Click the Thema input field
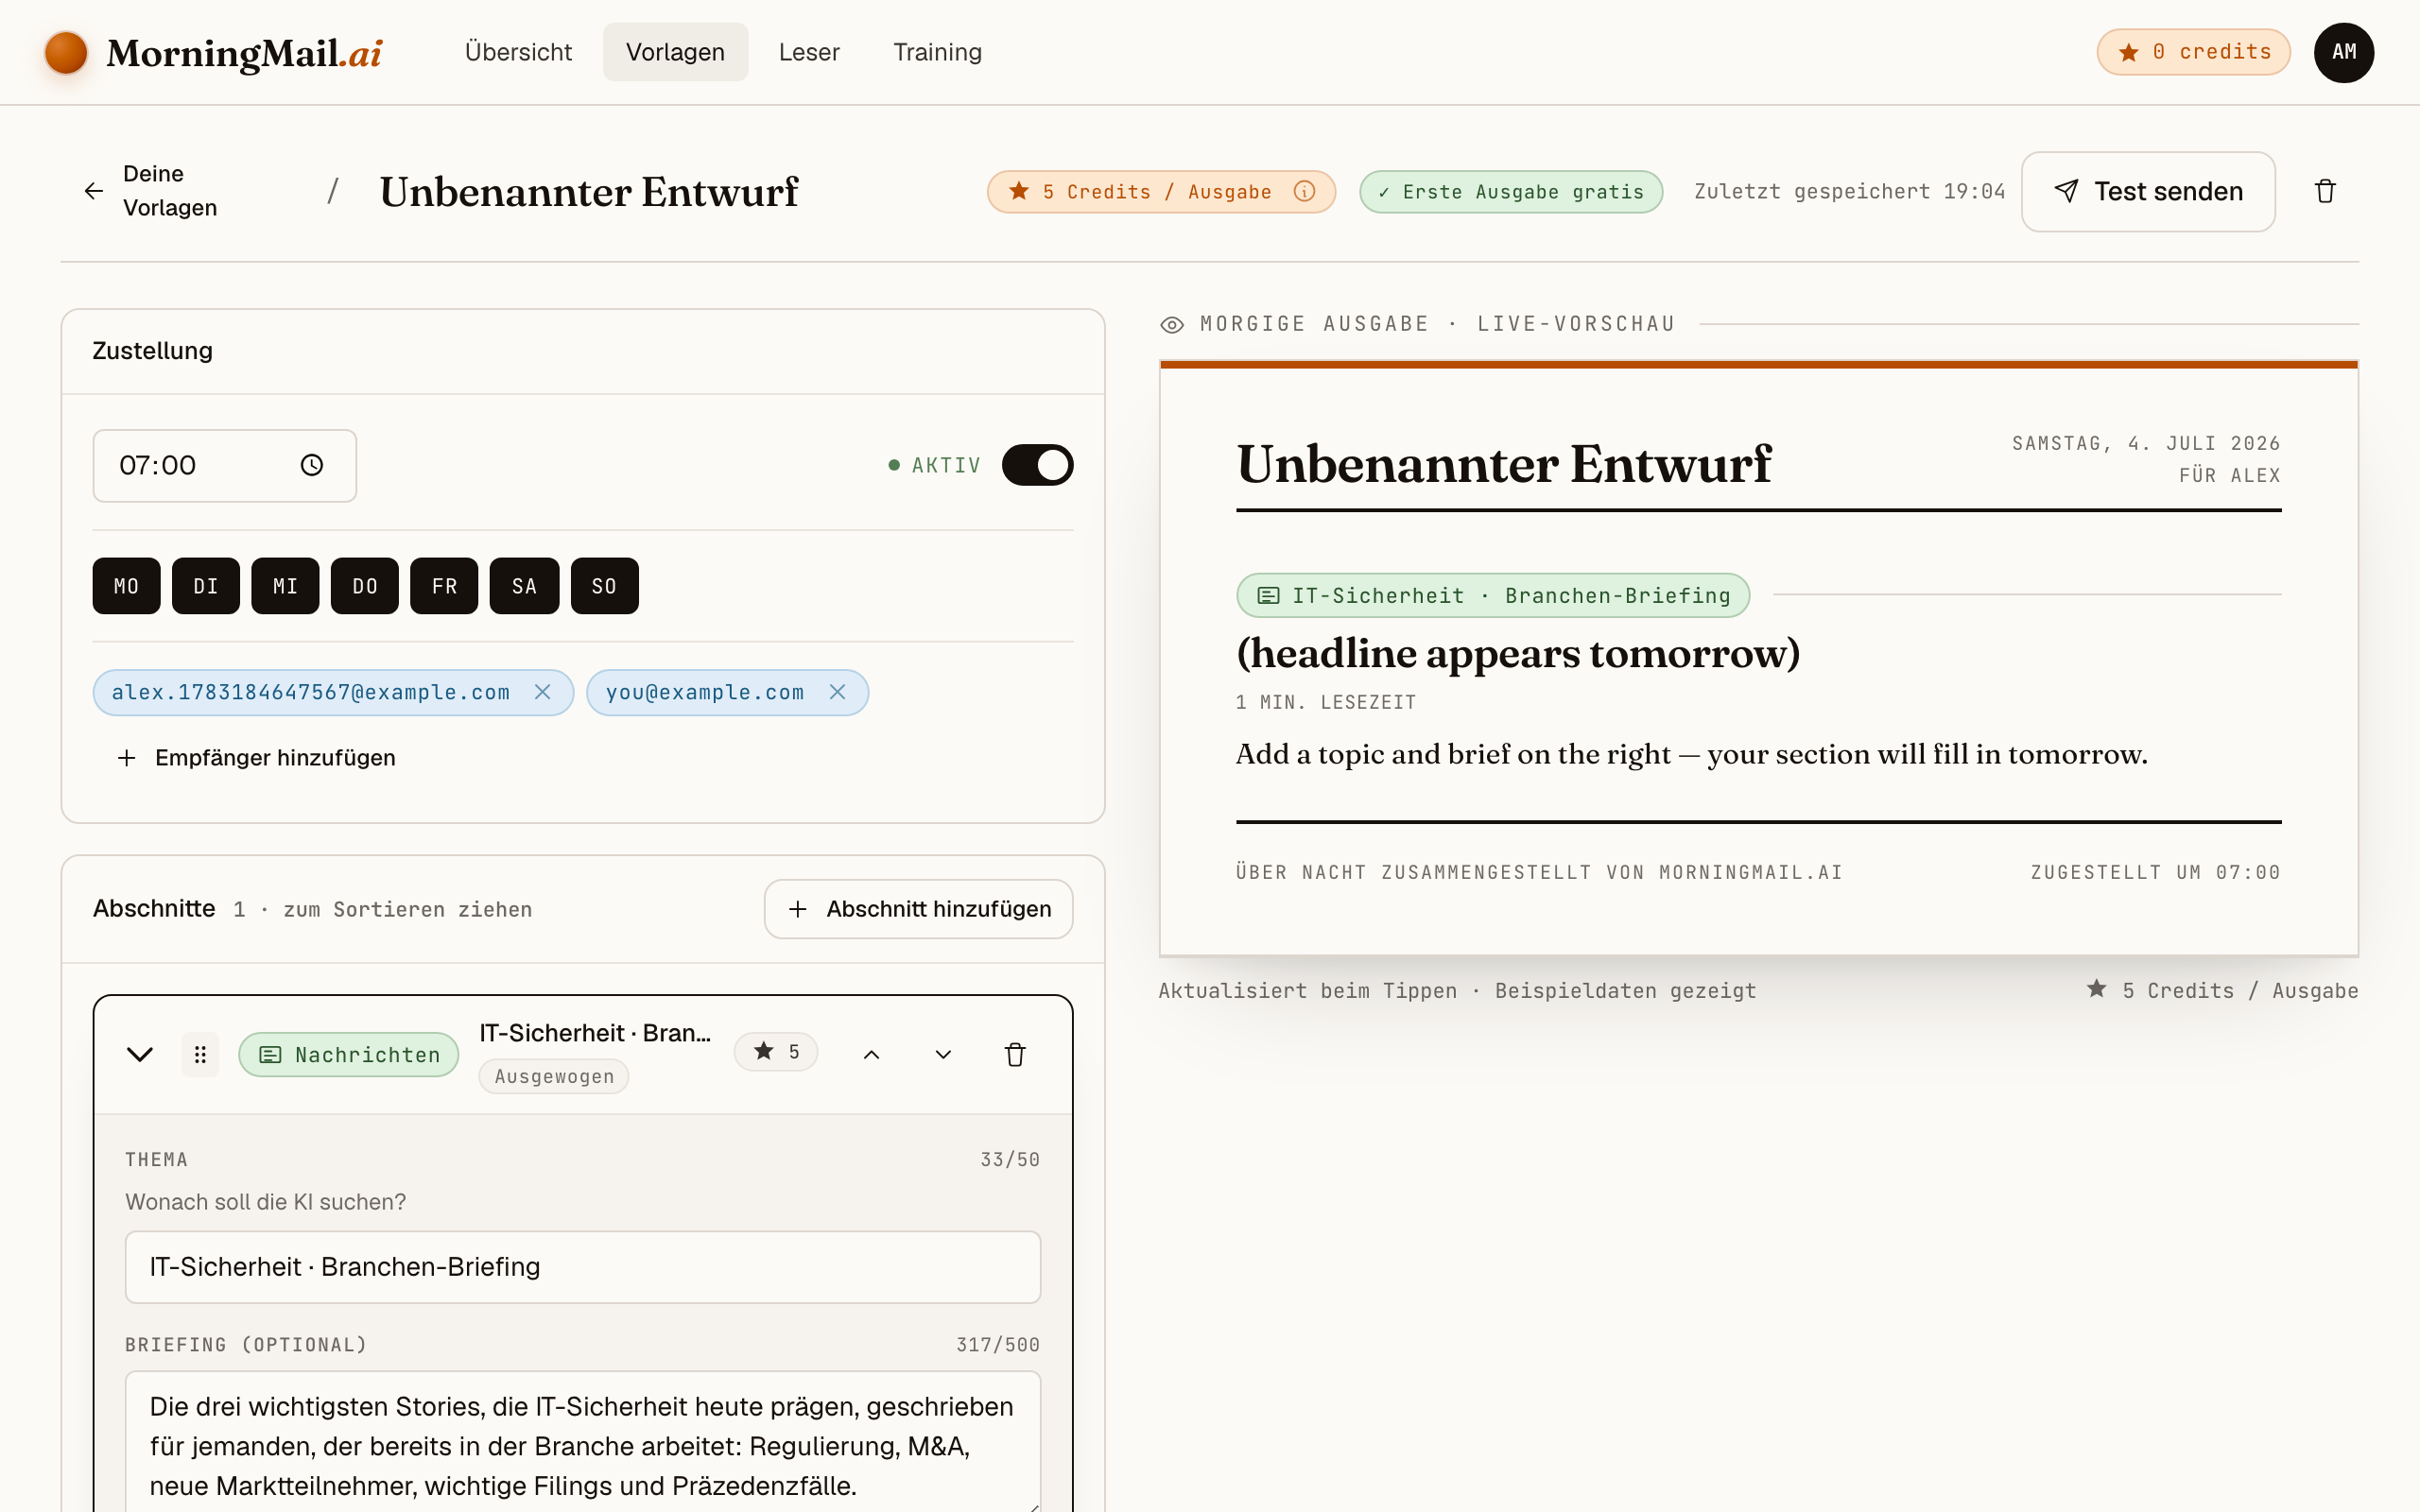Screen dimensions: 2420x1512 [582, 1267]
